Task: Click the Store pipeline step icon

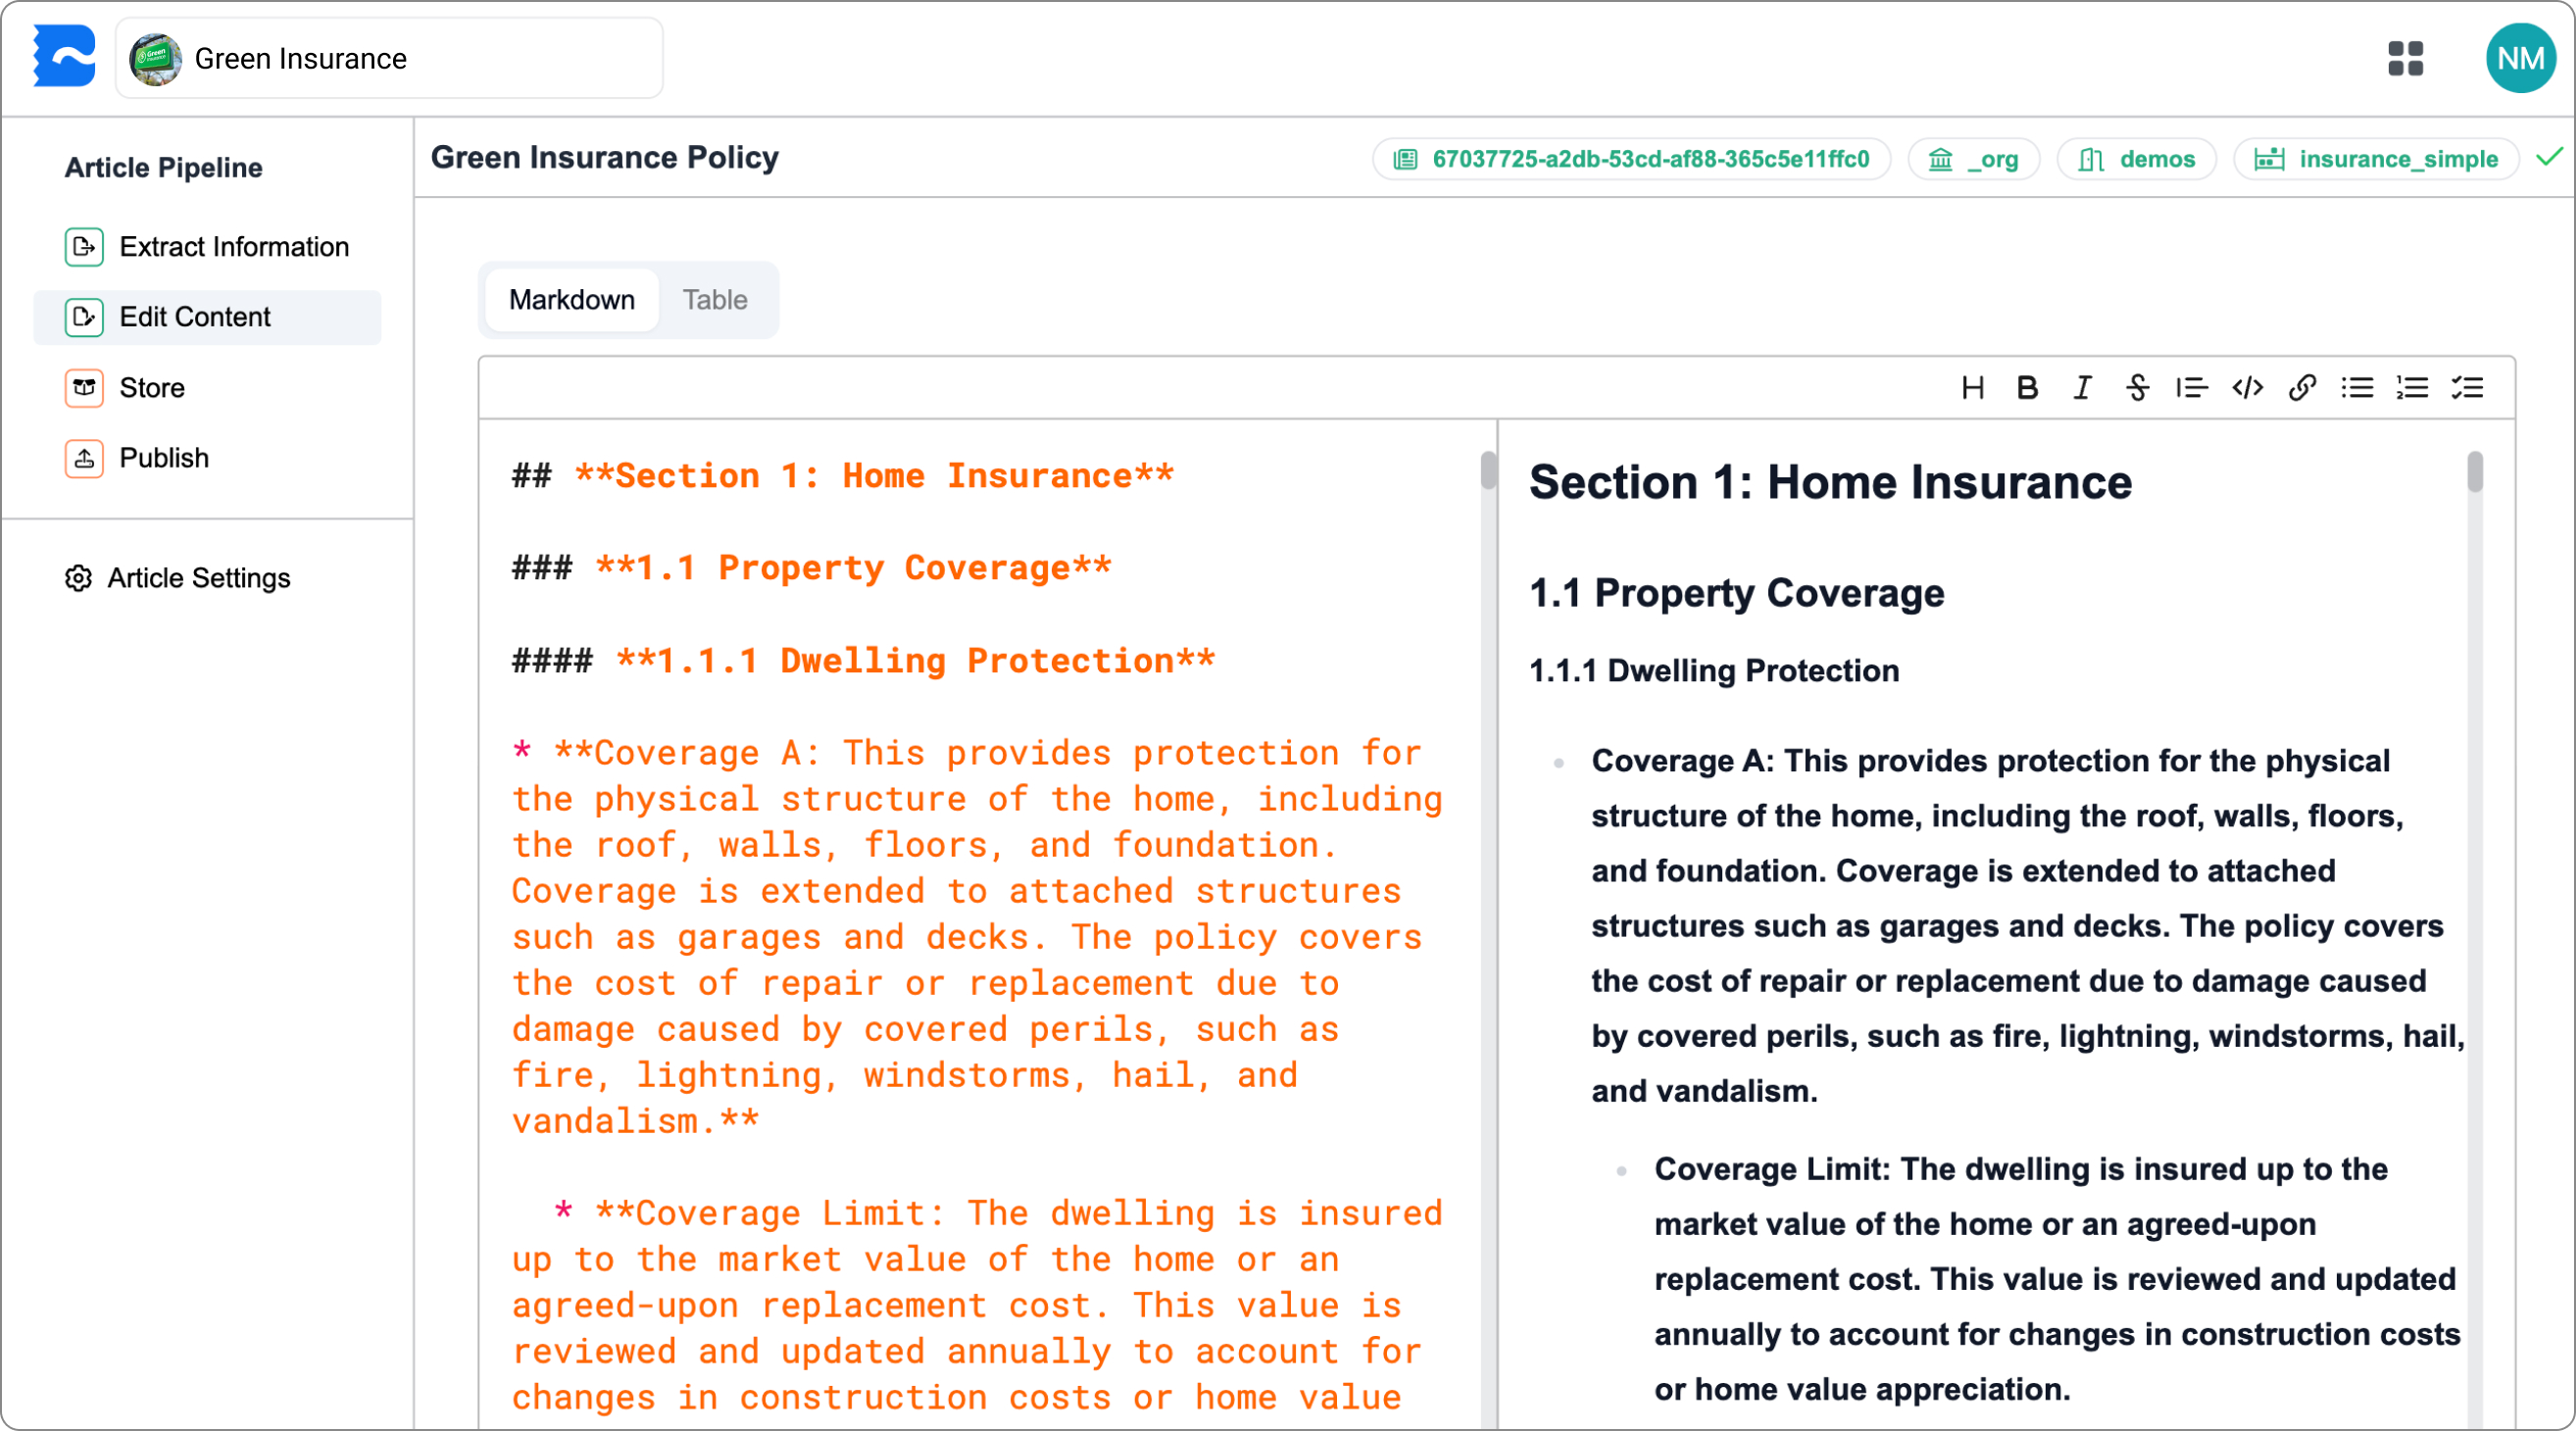Action: (84, 387)
